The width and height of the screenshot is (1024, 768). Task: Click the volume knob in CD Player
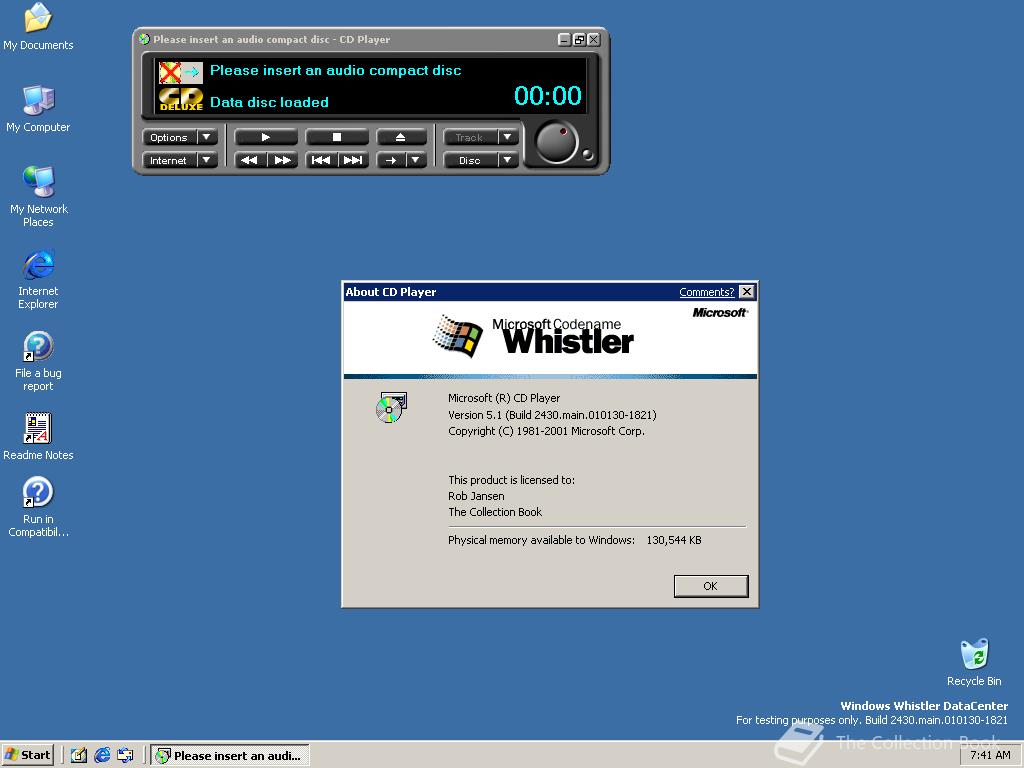556,142
